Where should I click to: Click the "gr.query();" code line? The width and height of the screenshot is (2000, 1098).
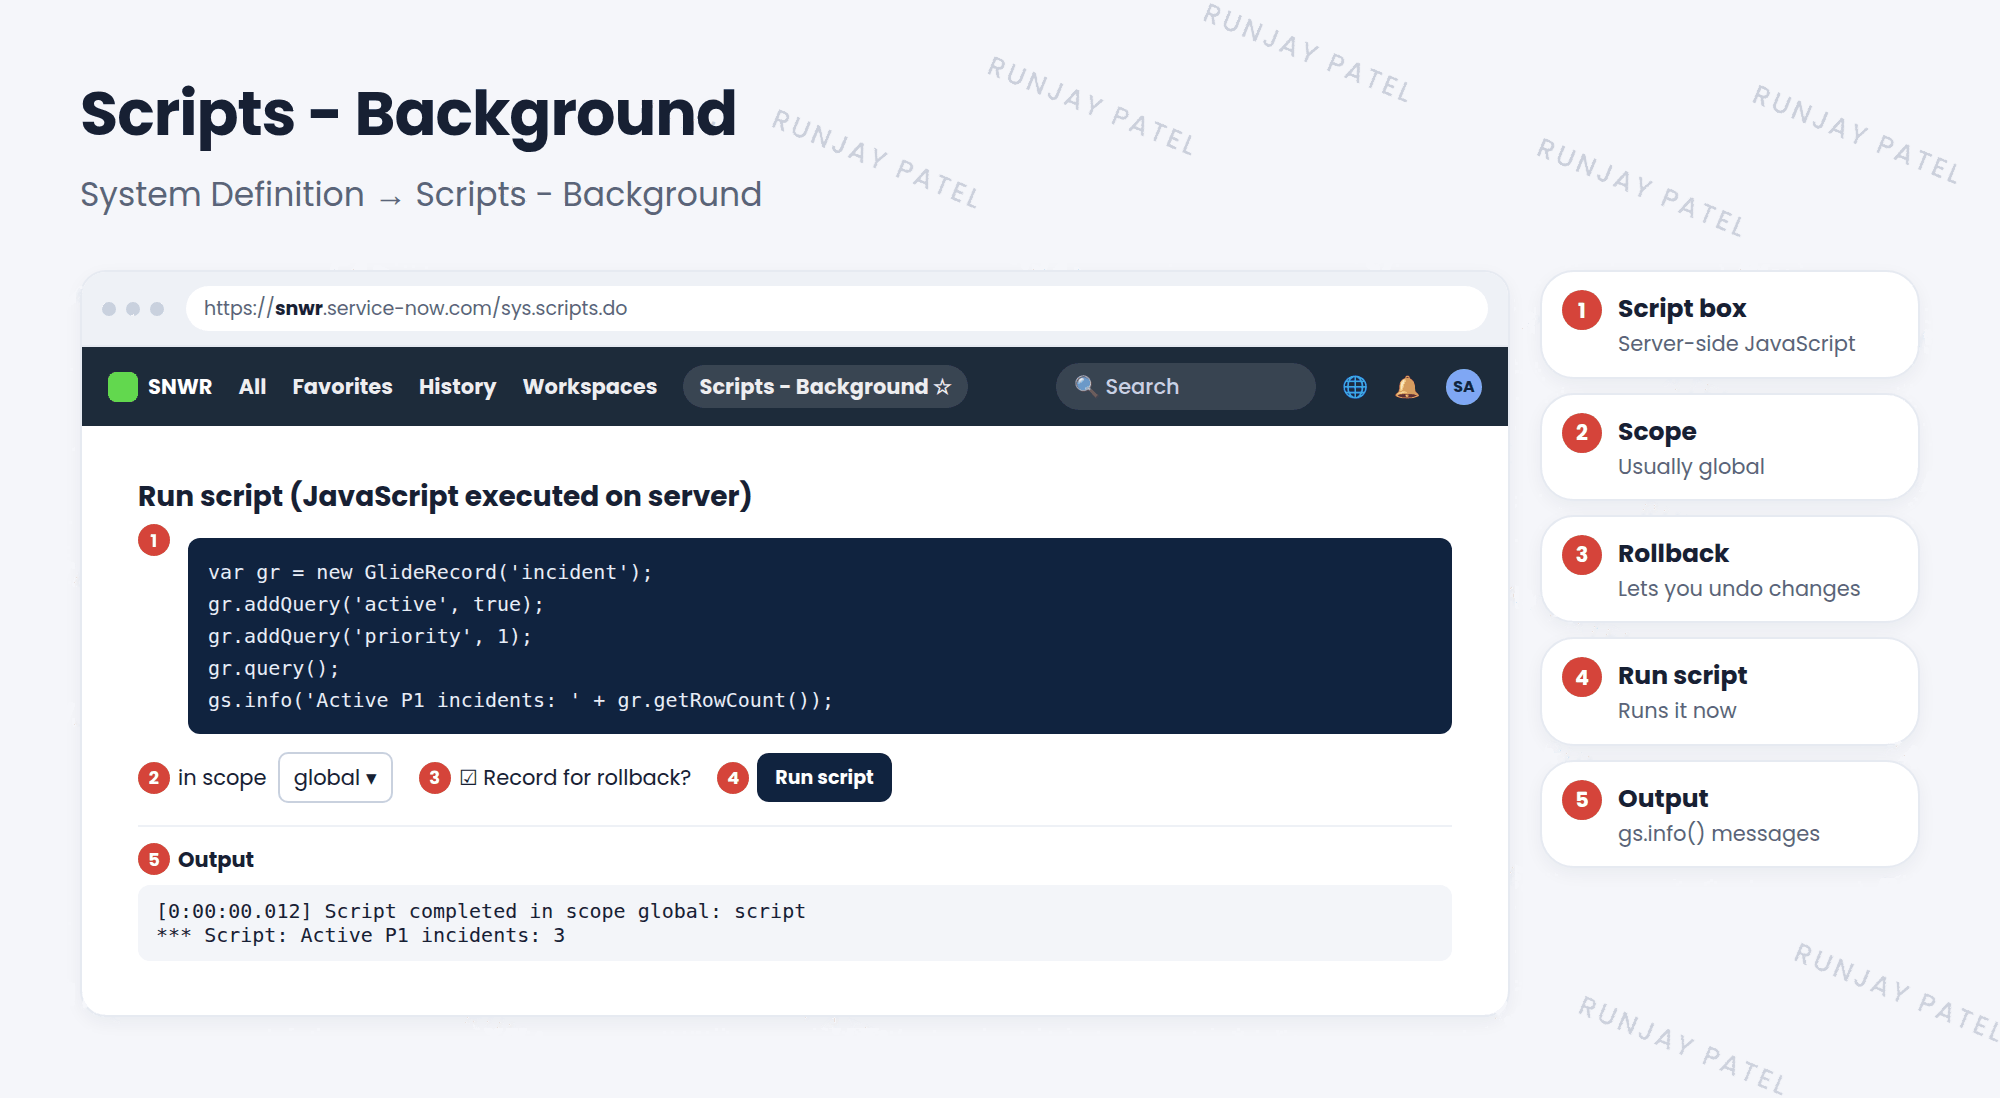(273, 668)
